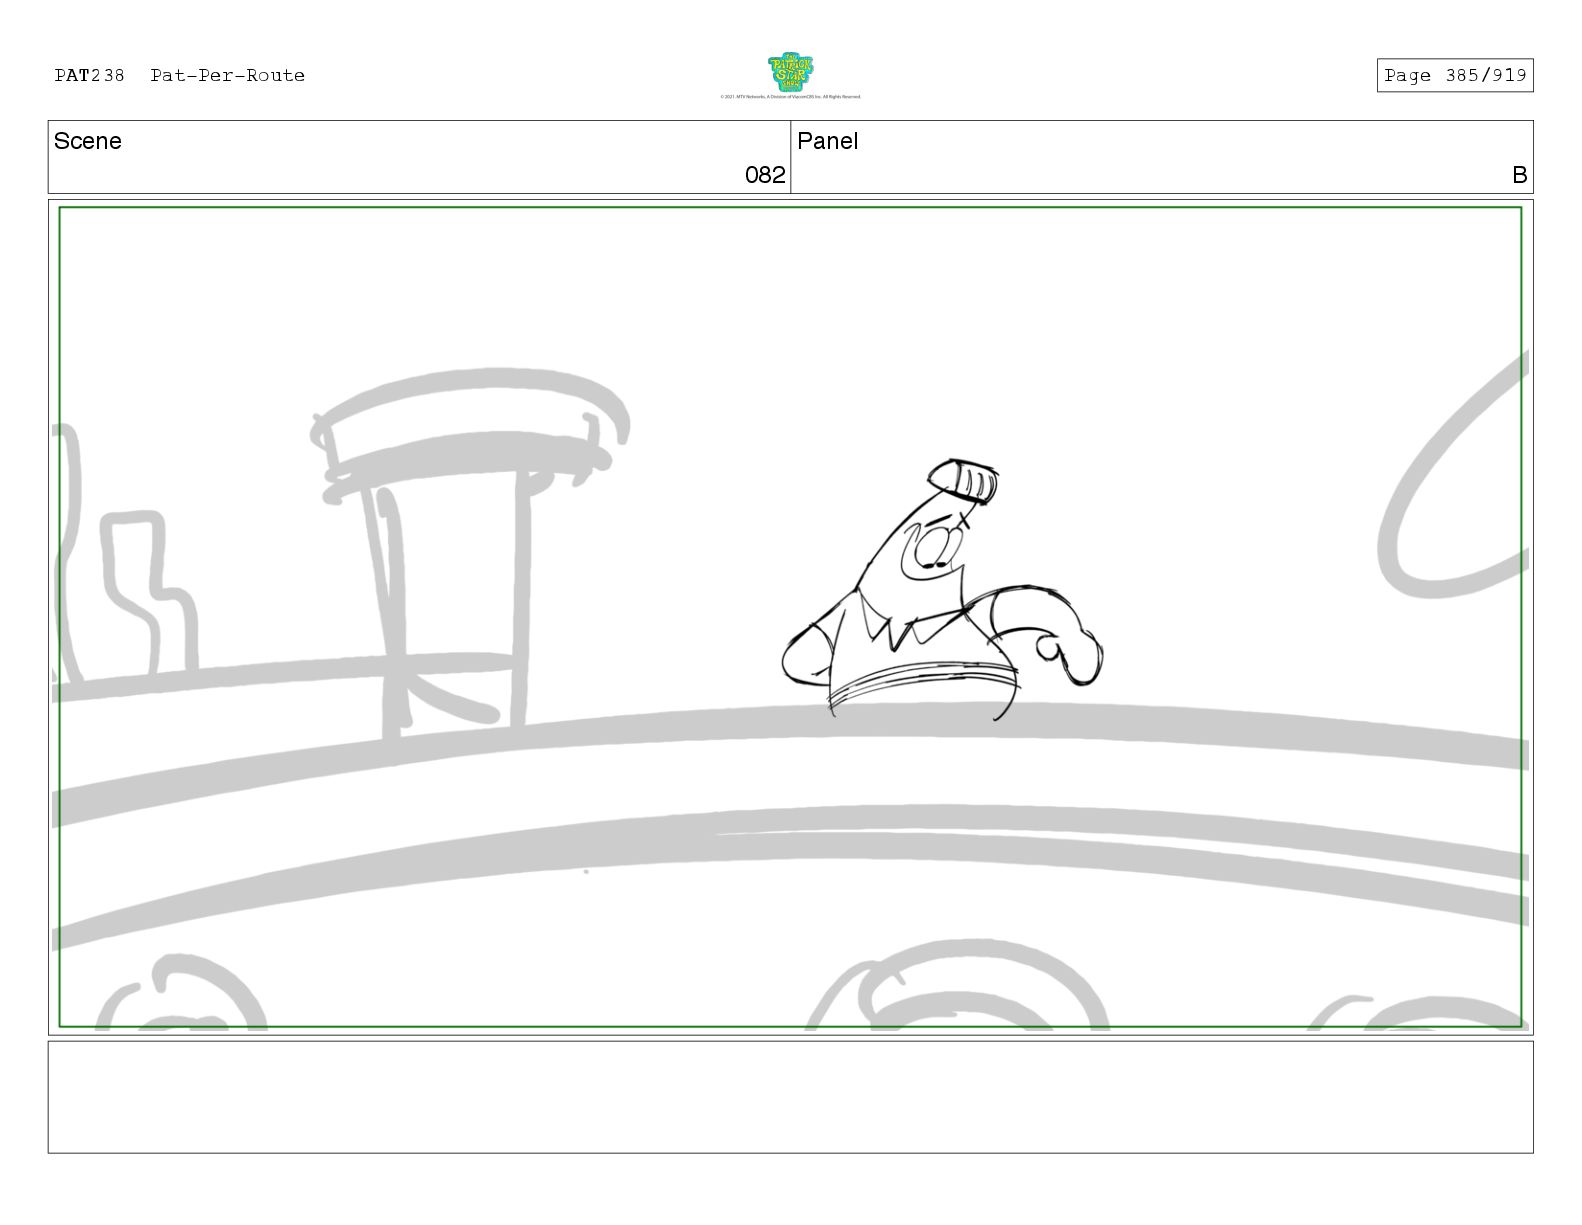
Task: Click the 'PAT238' episode code
Action: [89, 75]
